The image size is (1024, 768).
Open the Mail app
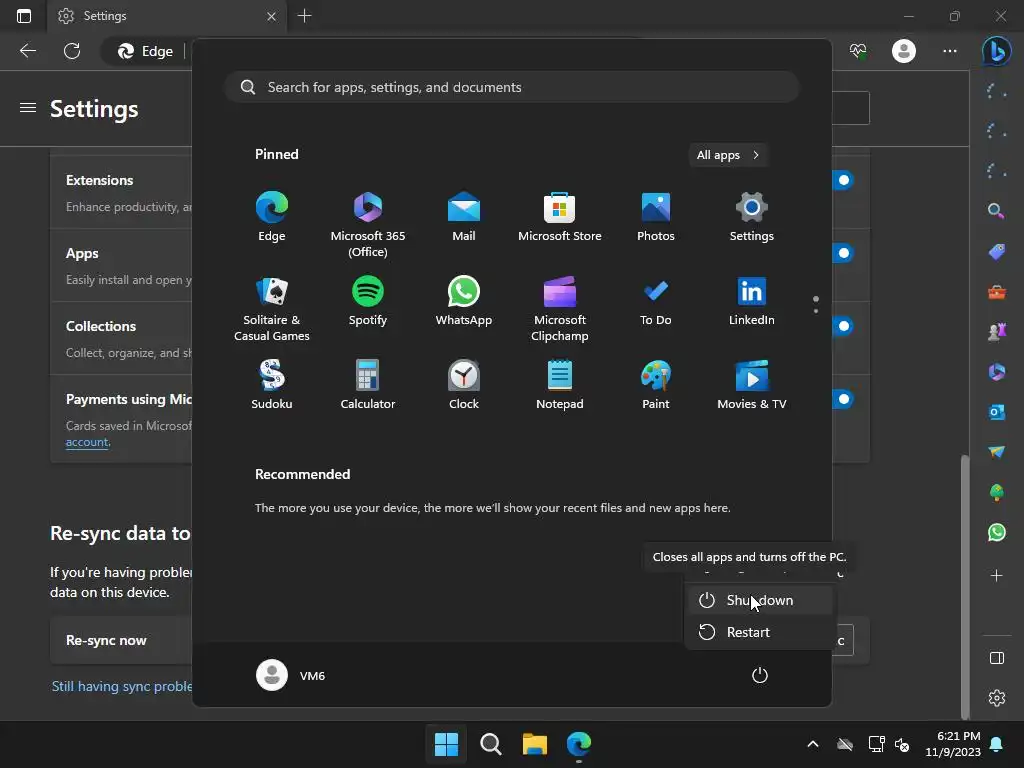(x=464, y=217)
